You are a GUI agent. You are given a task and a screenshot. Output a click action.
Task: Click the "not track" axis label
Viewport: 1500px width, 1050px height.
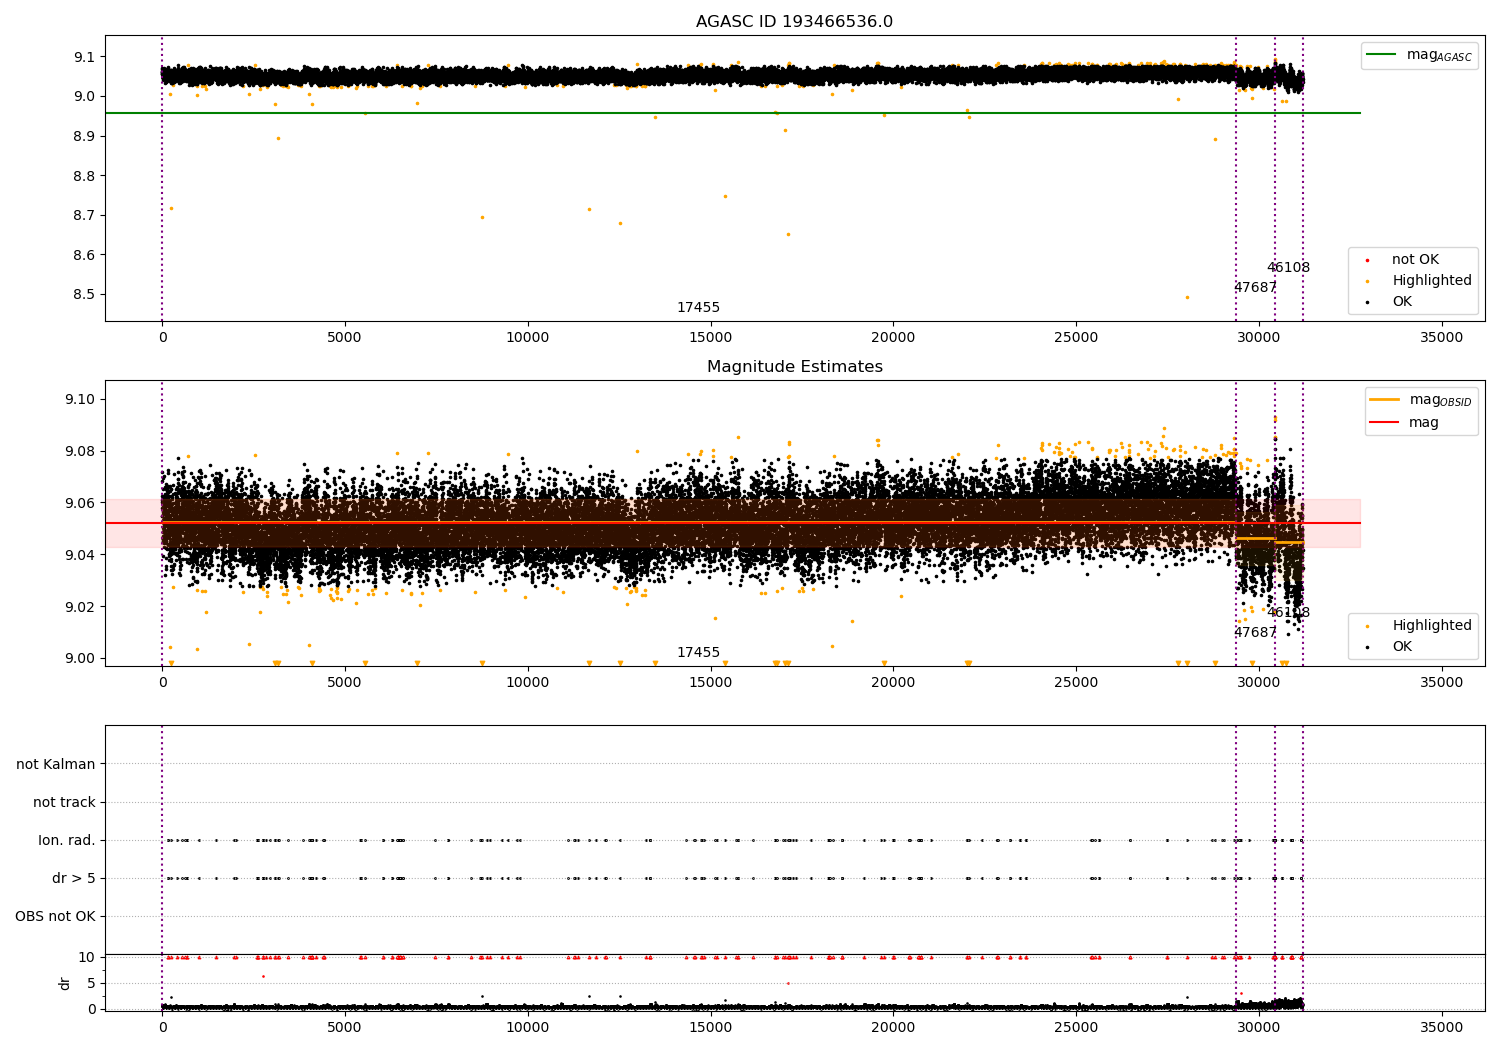[x=64, y=803]
